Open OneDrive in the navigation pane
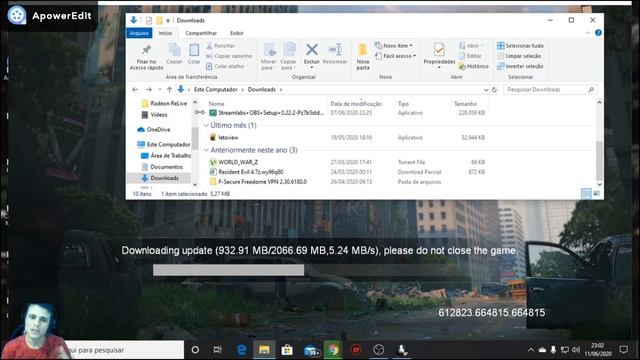640x360 pixels. click(154, 129)
